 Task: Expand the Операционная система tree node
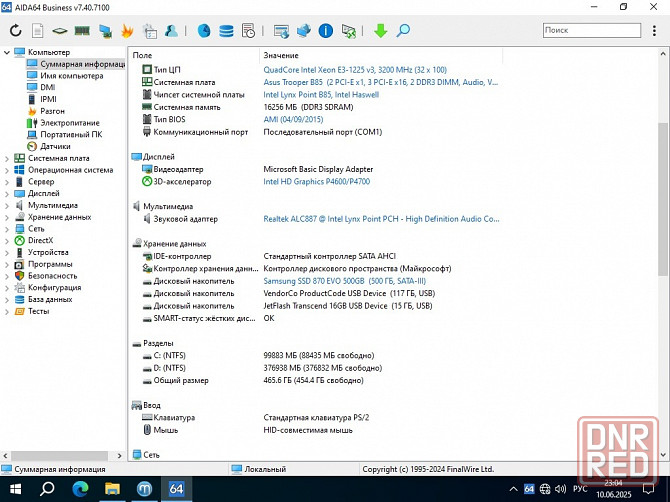coord(6,170)
